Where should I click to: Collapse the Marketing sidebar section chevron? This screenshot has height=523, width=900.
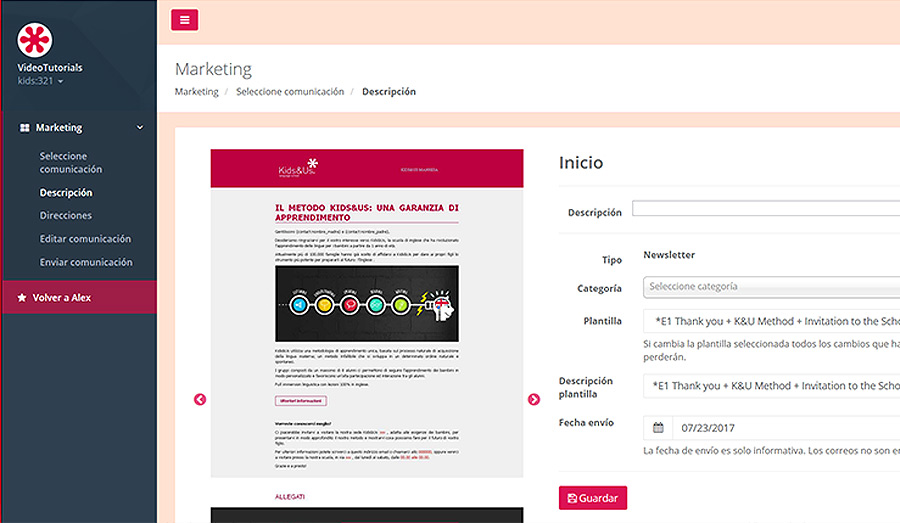[139, 127]
